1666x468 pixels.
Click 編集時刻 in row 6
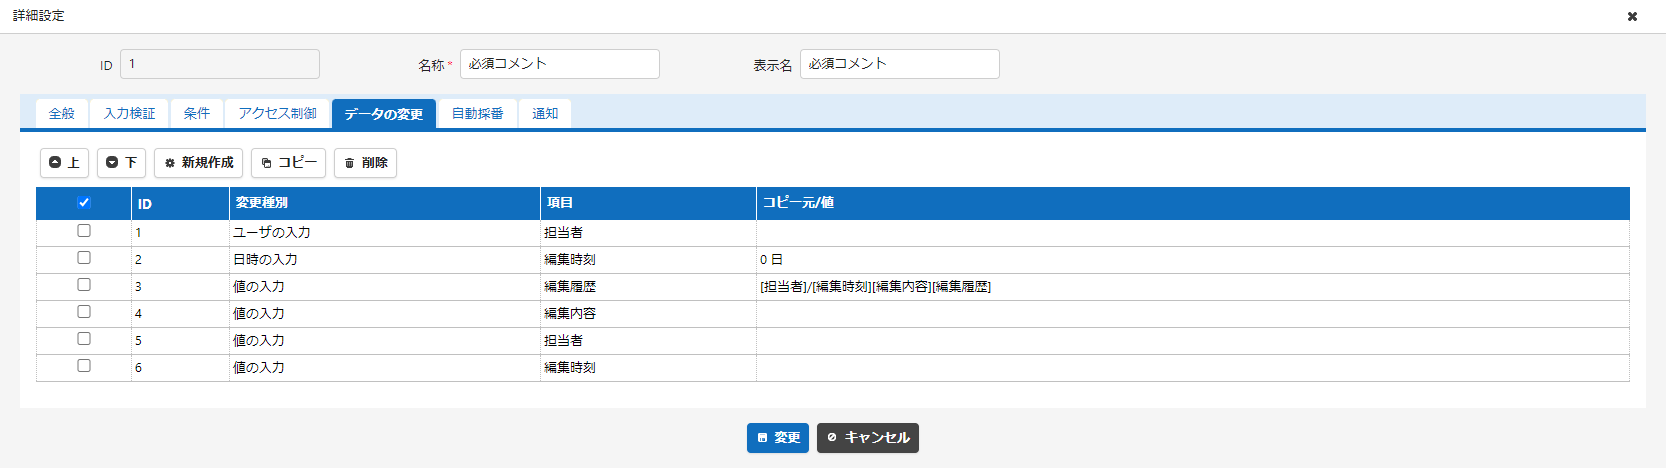[570, 368]
